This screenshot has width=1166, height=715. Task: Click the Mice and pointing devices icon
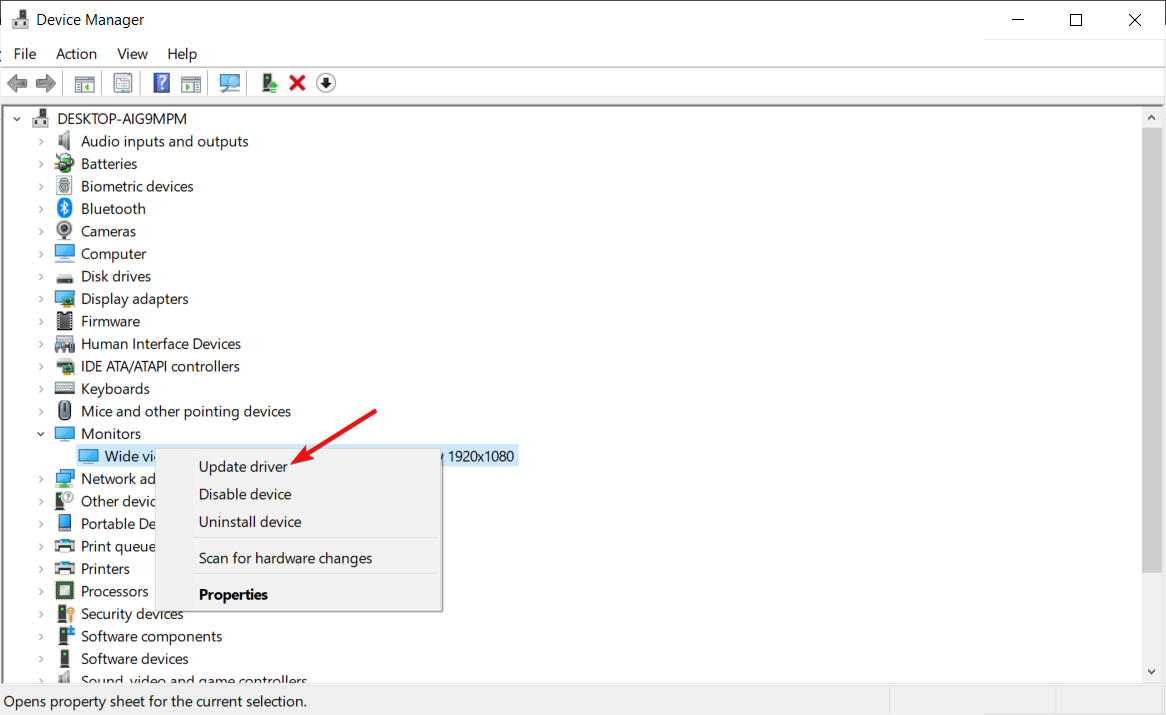[x=65, y=411]
